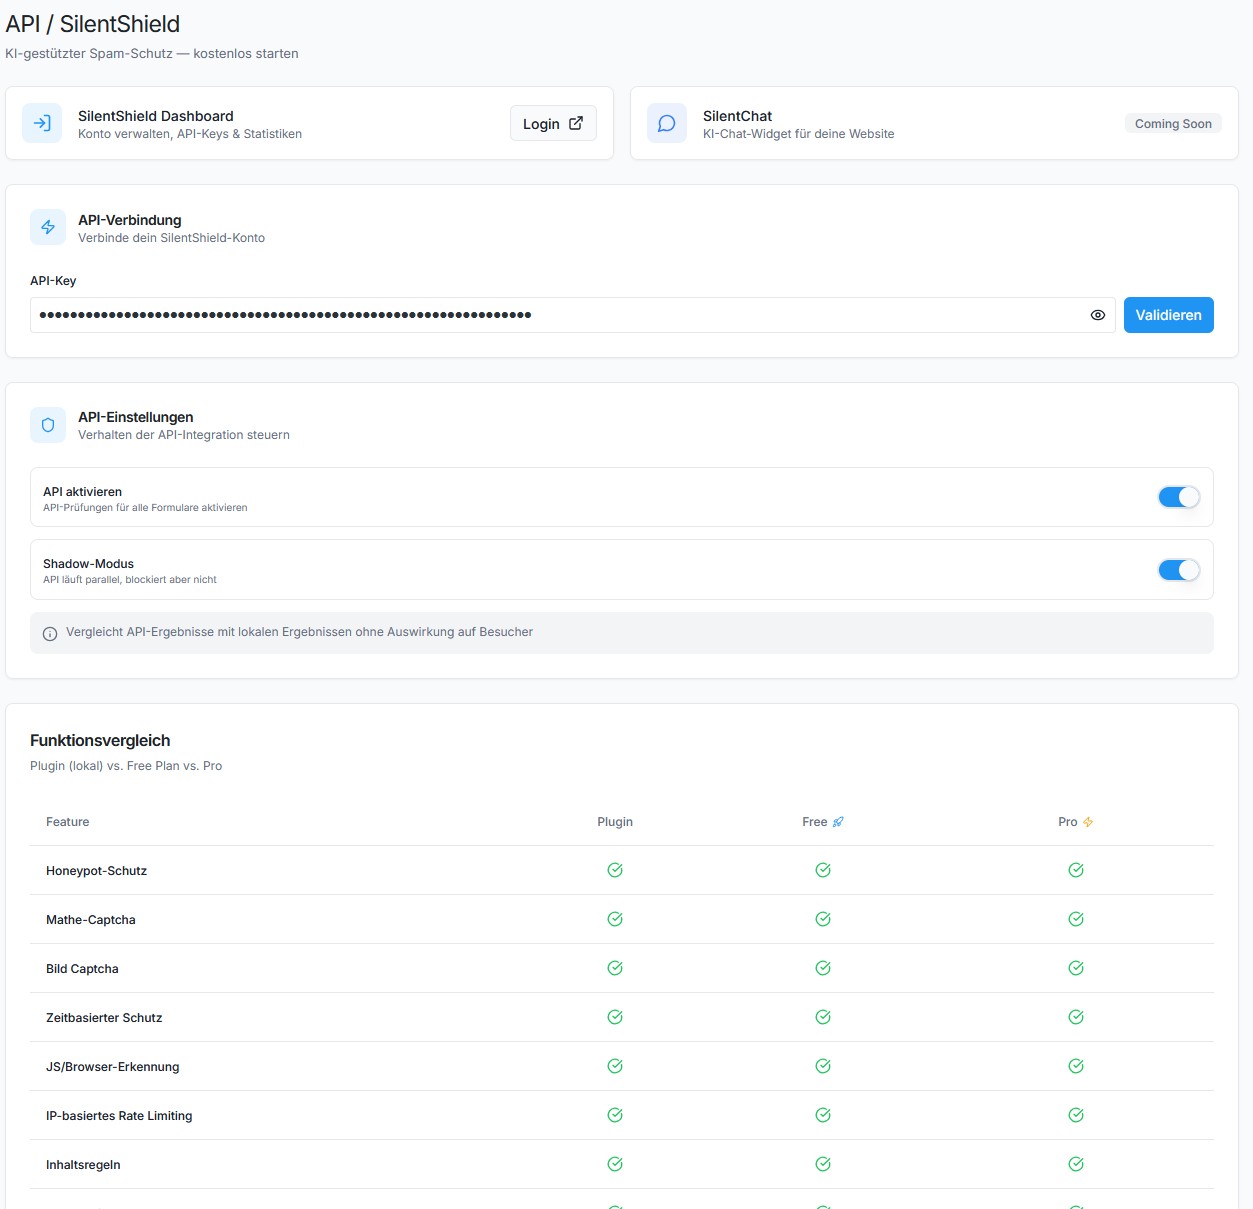Click the Coming Soon badge on SilentChat
The width and height of the screenshot is (1253, 1209).
coord(1173,123)
